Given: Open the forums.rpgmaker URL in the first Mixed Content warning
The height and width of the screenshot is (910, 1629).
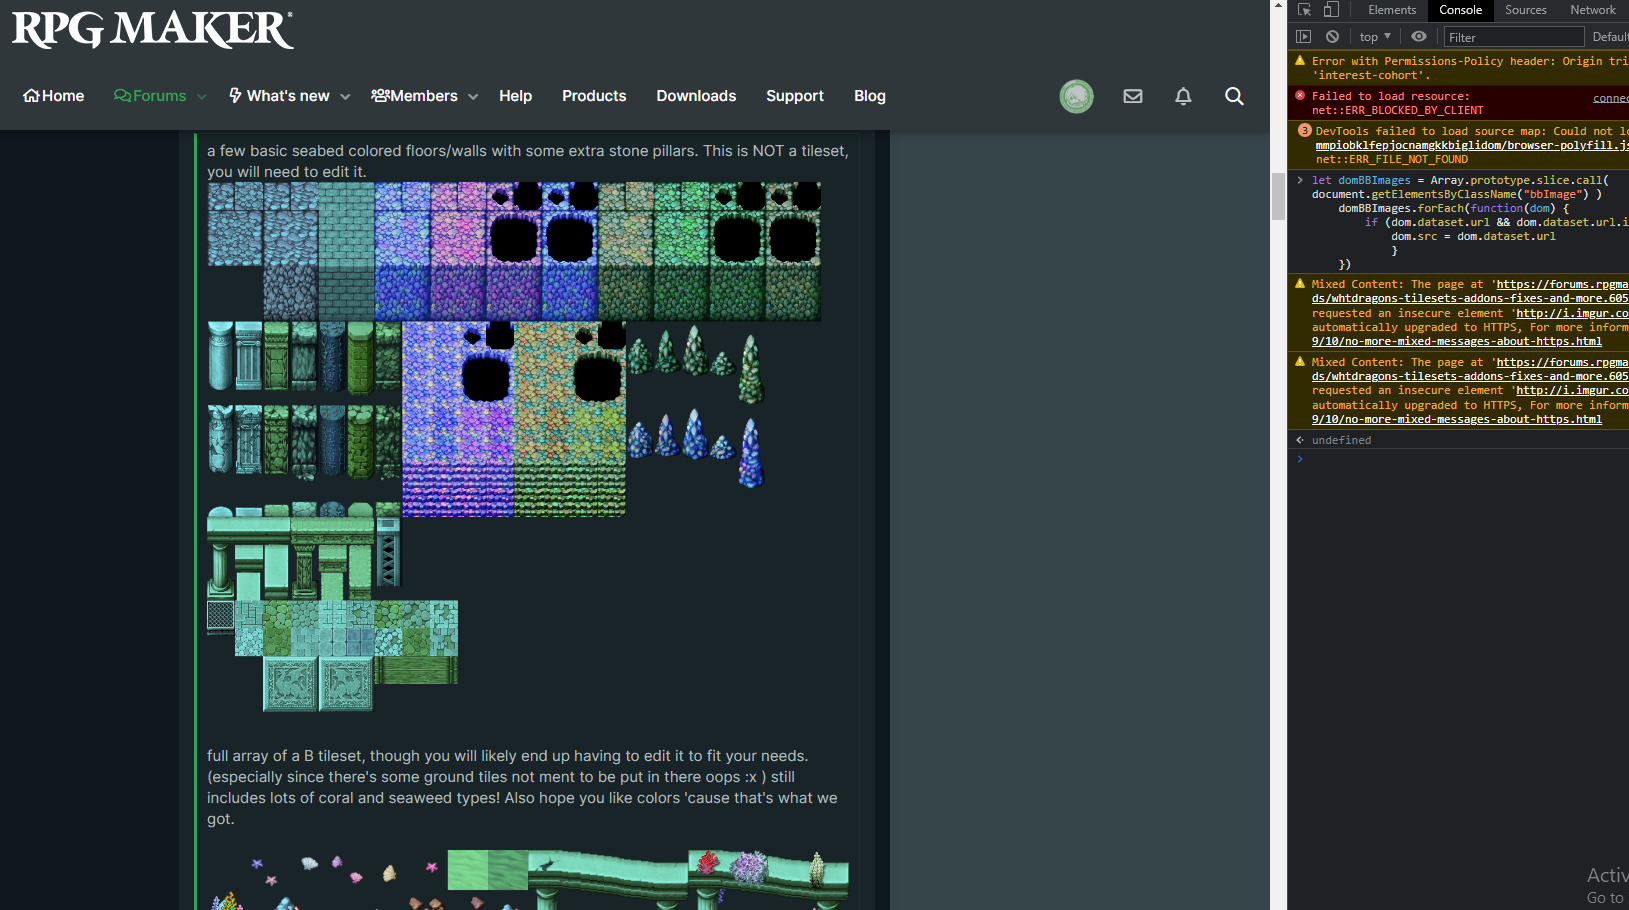Looking at the screenshot, I should [1562, 284].
